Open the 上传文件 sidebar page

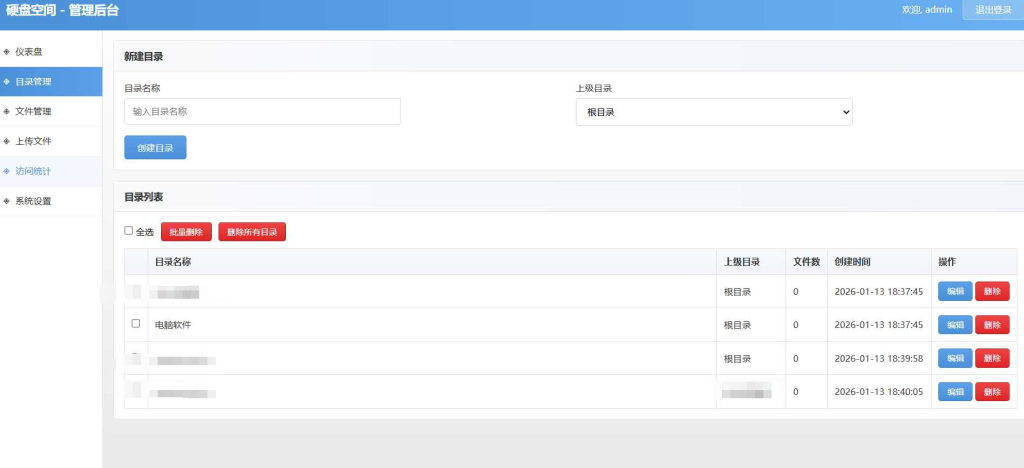(51, 141)
